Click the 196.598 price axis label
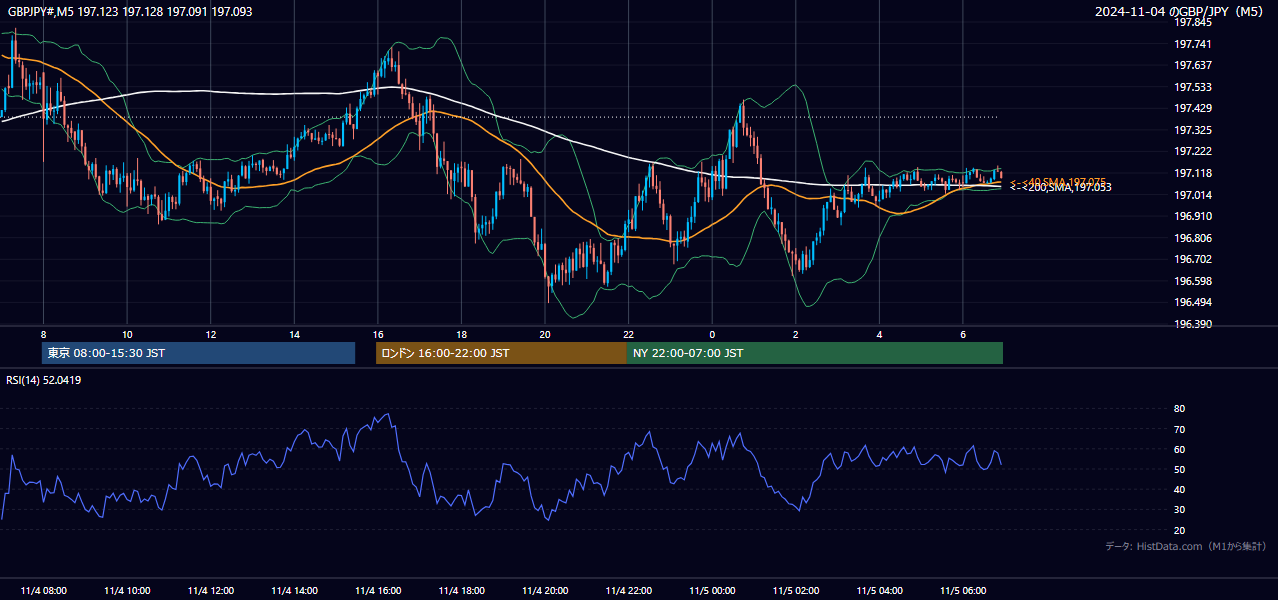1278x600 pixels. point(1191,281)
